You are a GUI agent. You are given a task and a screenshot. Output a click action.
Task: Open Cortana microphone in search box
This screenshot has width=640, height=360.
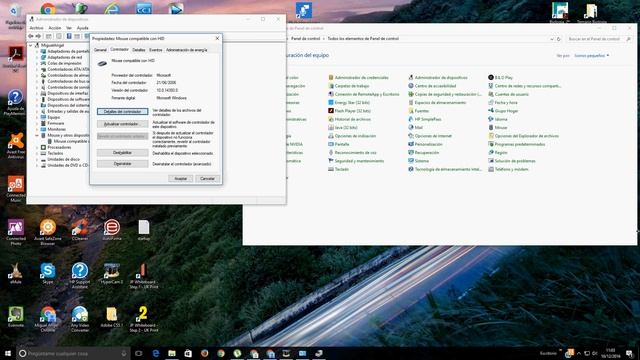(x=124, y=353)
